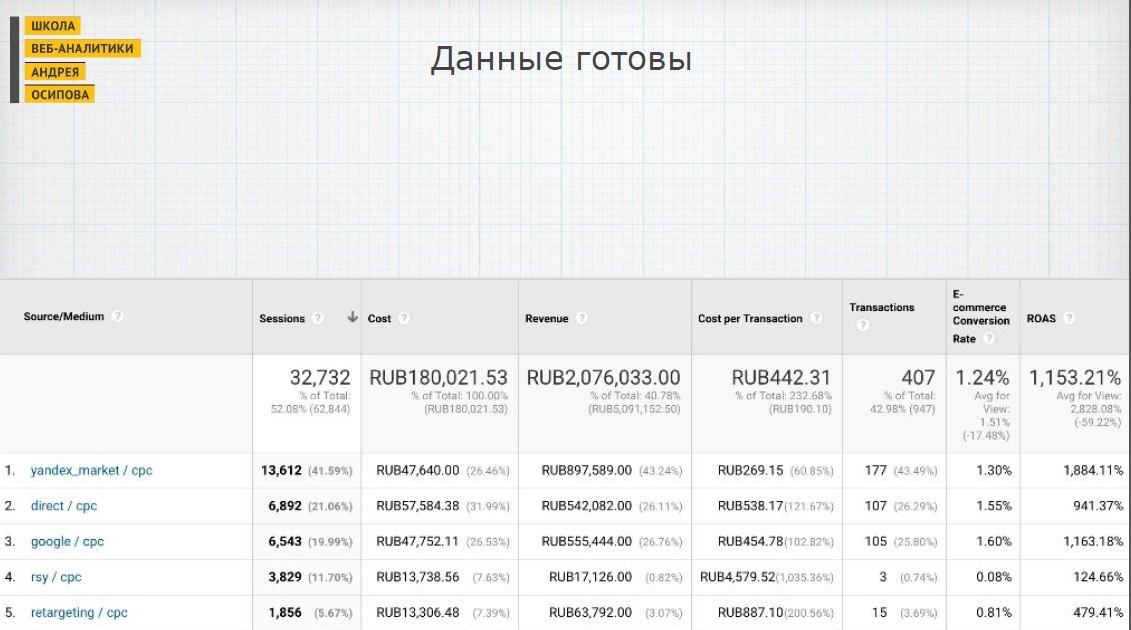This screenshot has height=630, width=1131.
Task: Click help icon for E-commerce Conversion Rate
Action: tap(989, 339)
